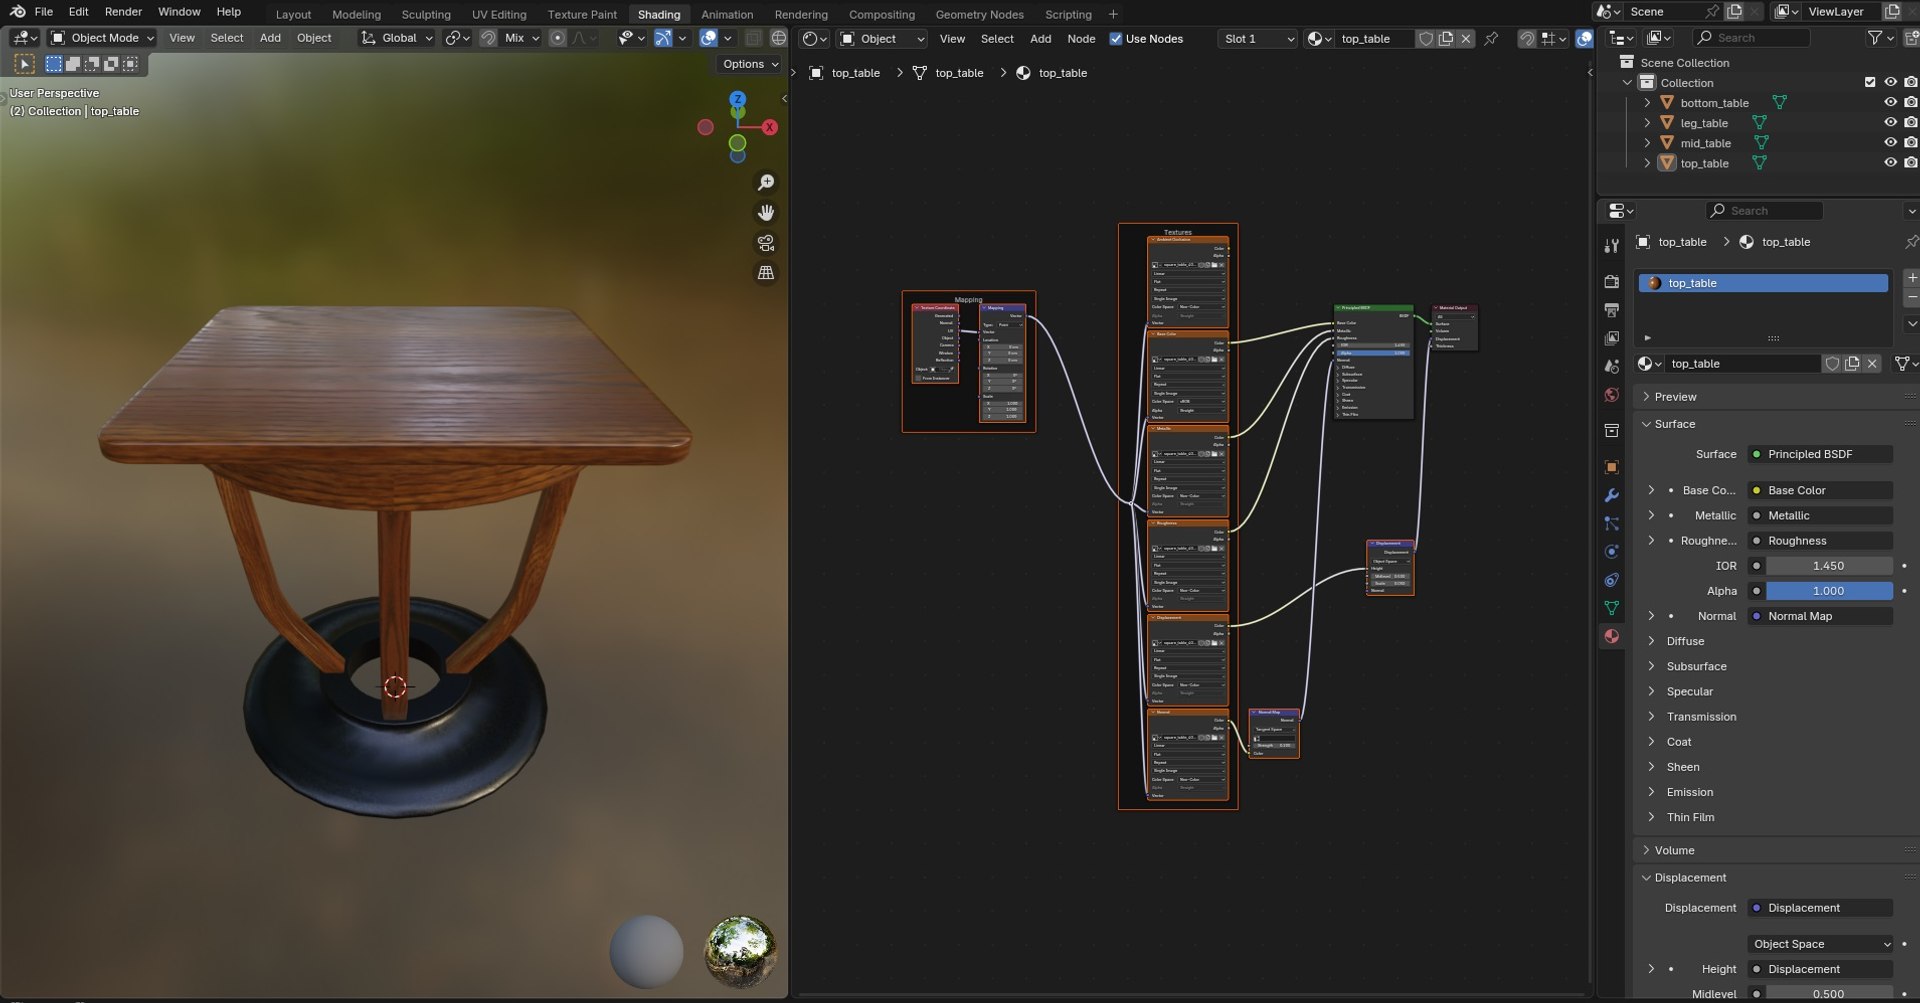This screenshot has height=1003, width=1920.
Task: Open Object Space displacement dropdown
Action: pyautogui.click(x=1820, y=944)
